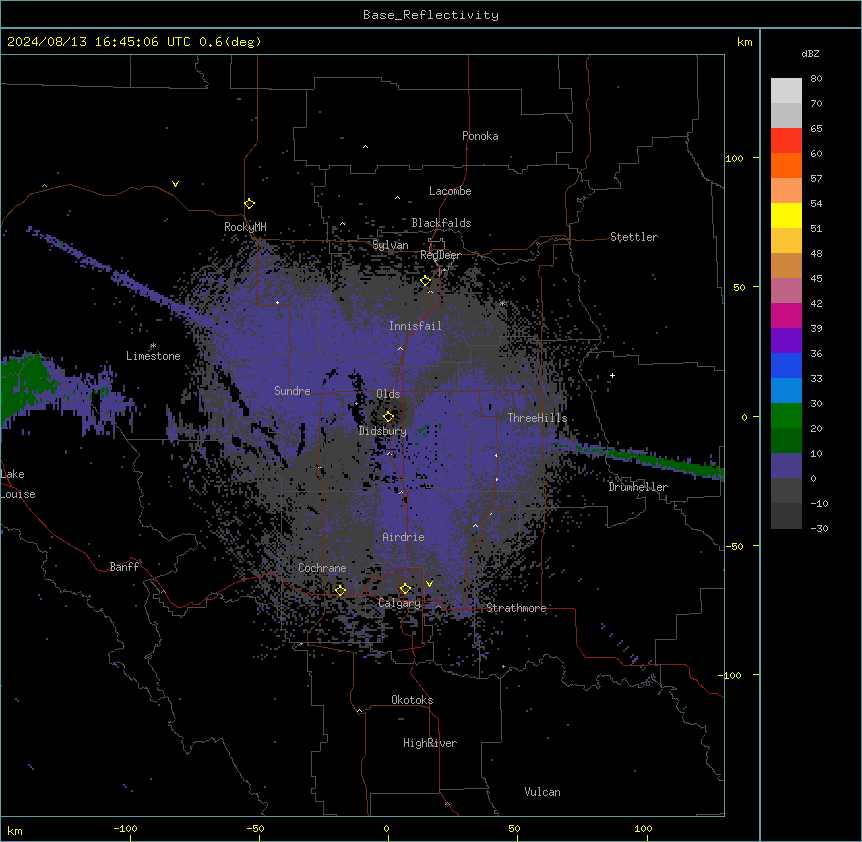Click the Strathmore label

[x=516, y=608]
